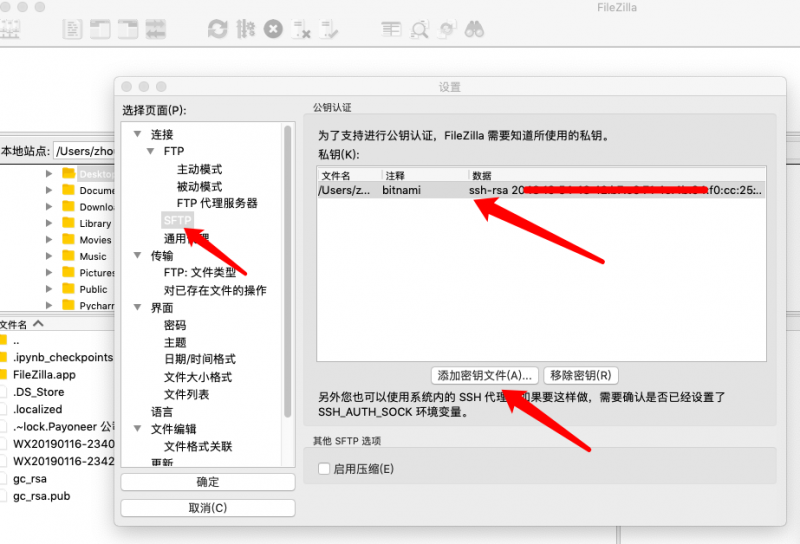This screenshot has width=800, height=544.
Task: Open directory listing filters icon
Action: click(391, 29)
